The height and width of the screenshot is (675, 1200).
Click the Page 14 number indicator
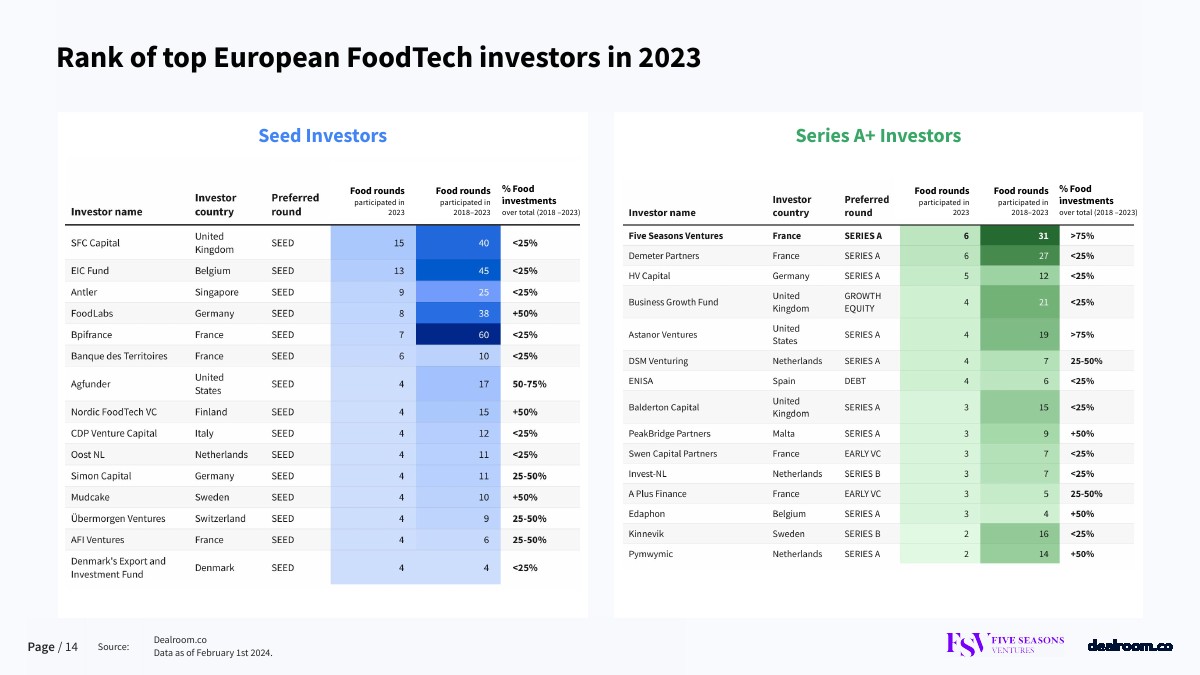[x=53, y=647]
